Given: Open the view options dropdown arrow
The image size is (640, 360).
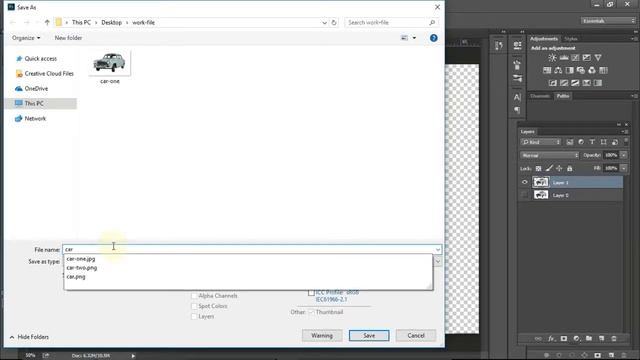Looking at the screenshot, I should 414,38.
